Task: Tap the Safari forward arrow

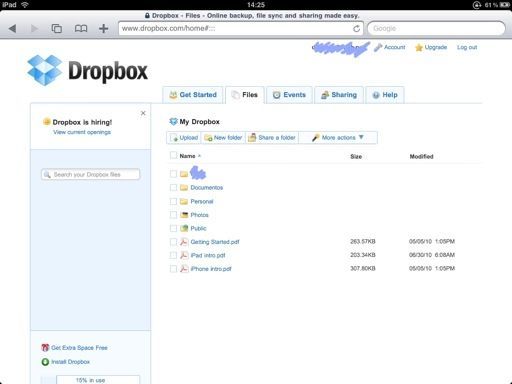Action: pos(34,29)
